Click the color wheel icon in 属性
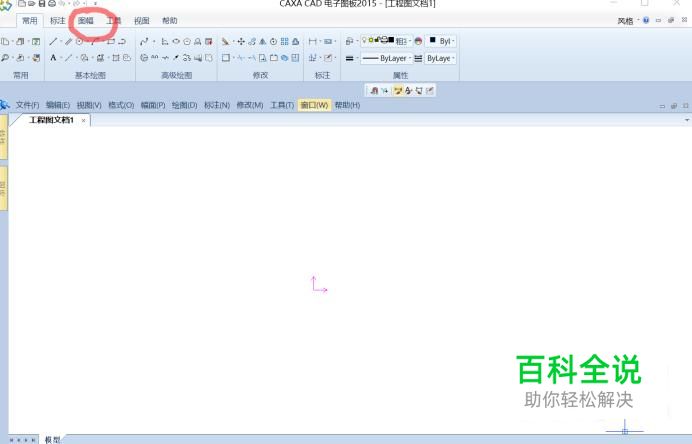Viewport: 692px width, 444px height. (x=418, y=41)
